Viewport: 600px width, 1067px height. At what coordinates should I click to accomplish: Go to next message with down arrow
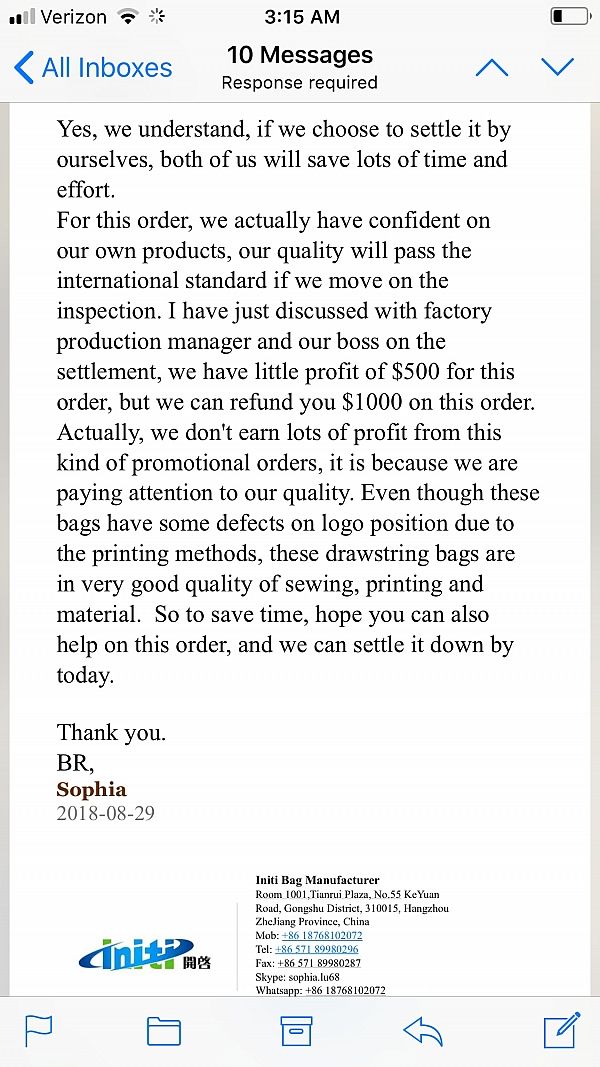[x=557, y=67]
